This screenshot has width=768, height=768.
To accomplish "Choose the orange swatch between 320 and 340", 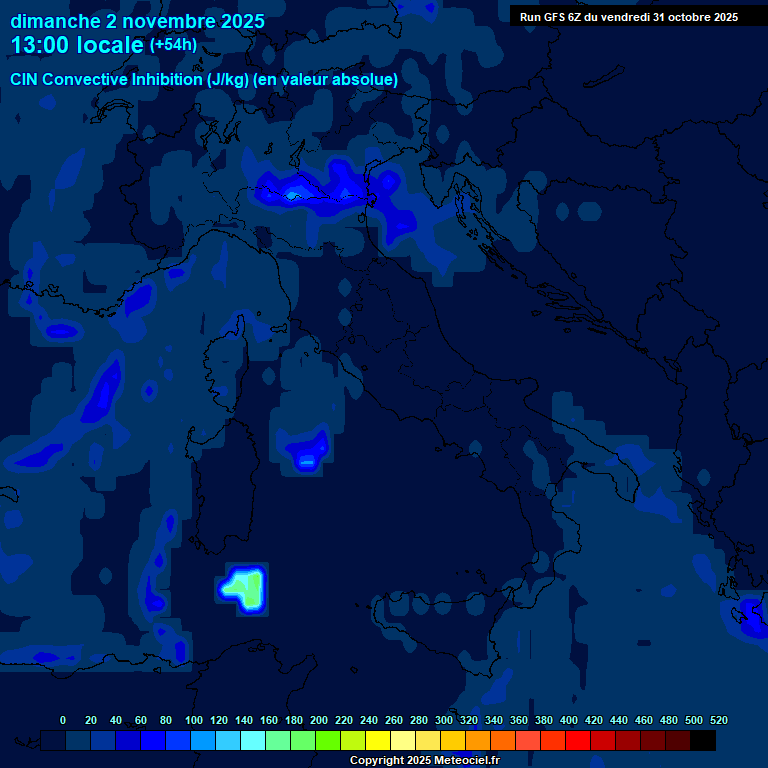I will coord(479,741).
